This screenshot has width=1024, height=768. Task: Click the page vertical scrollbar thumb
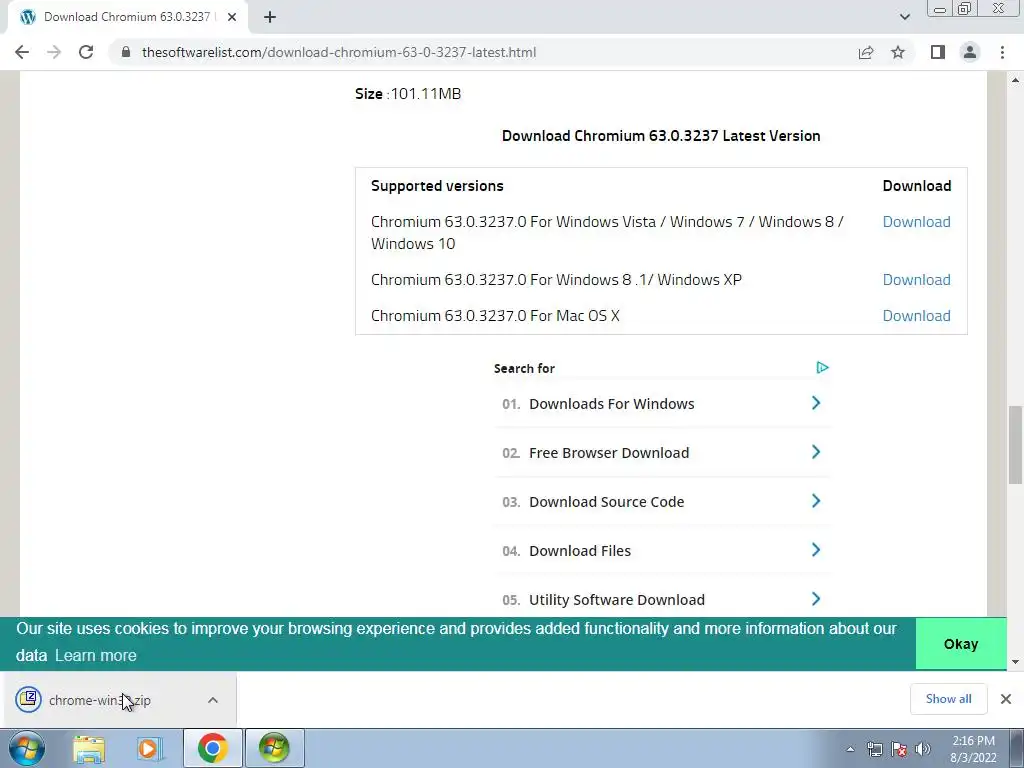[x=1015, y=445]
